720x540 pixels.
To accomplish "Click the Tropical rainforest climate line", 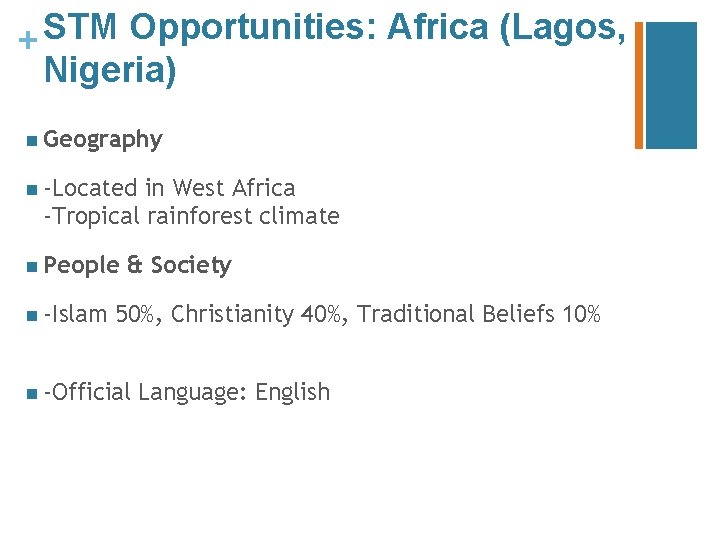I will (192, 215).
